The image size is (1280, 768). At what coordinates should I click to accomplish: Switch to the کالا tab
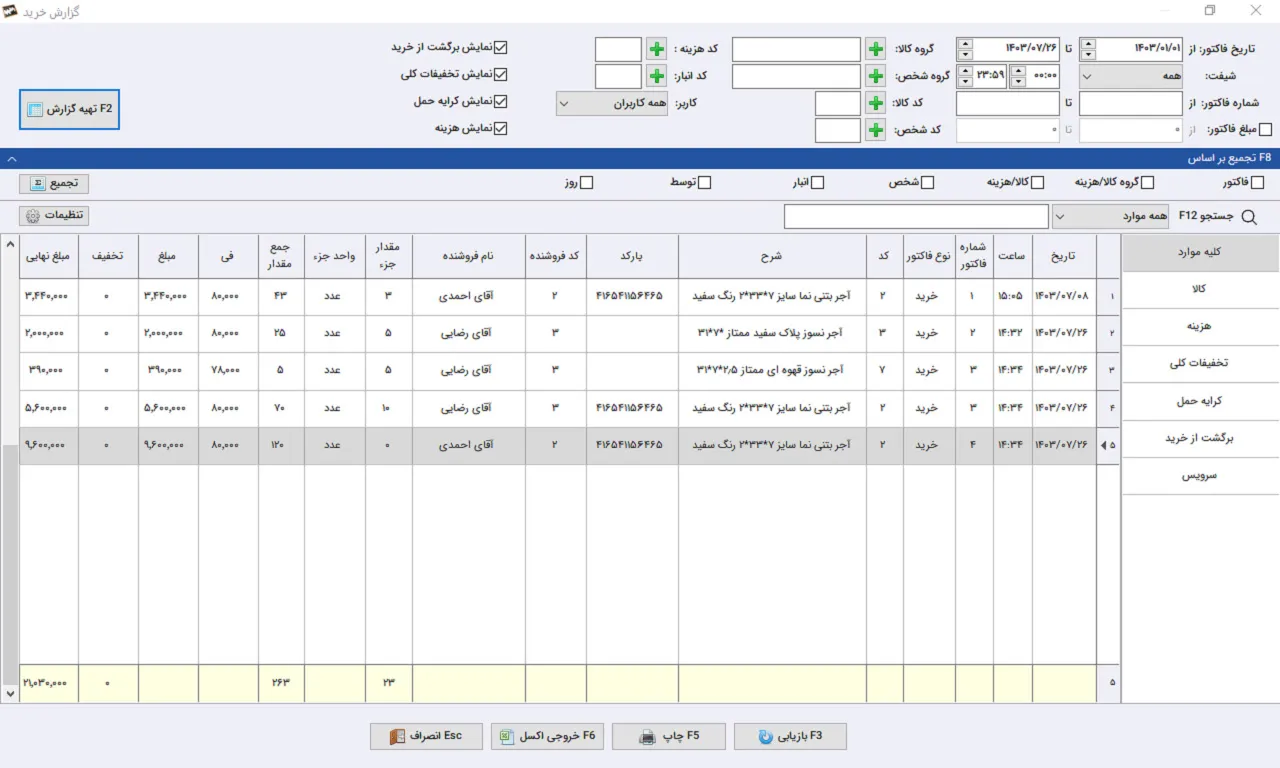pos(1201,289)
